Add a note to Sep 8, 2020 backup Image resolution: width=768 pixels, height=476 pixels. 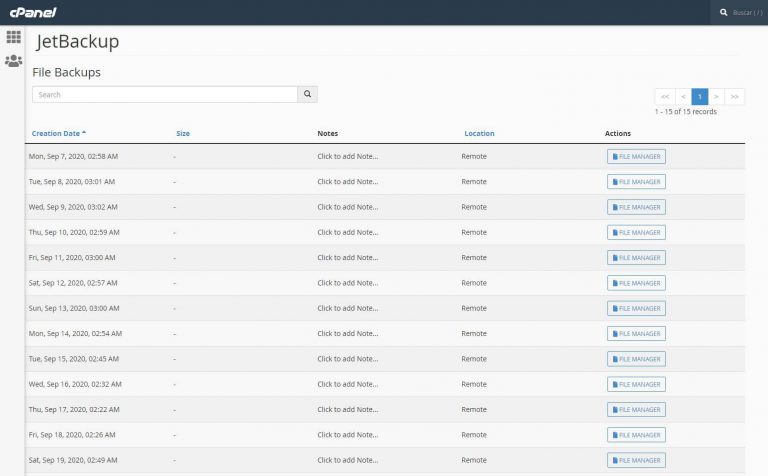pyautogui.click(x=347, y=182)
